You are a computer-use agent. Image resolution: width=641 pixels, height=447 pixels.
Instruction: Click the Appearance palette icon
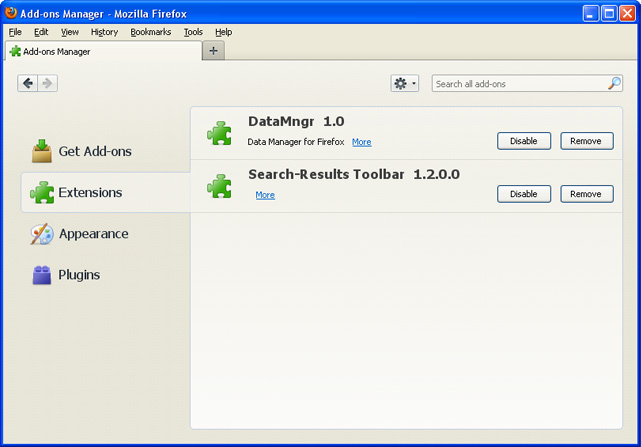[x=42, y=234]
